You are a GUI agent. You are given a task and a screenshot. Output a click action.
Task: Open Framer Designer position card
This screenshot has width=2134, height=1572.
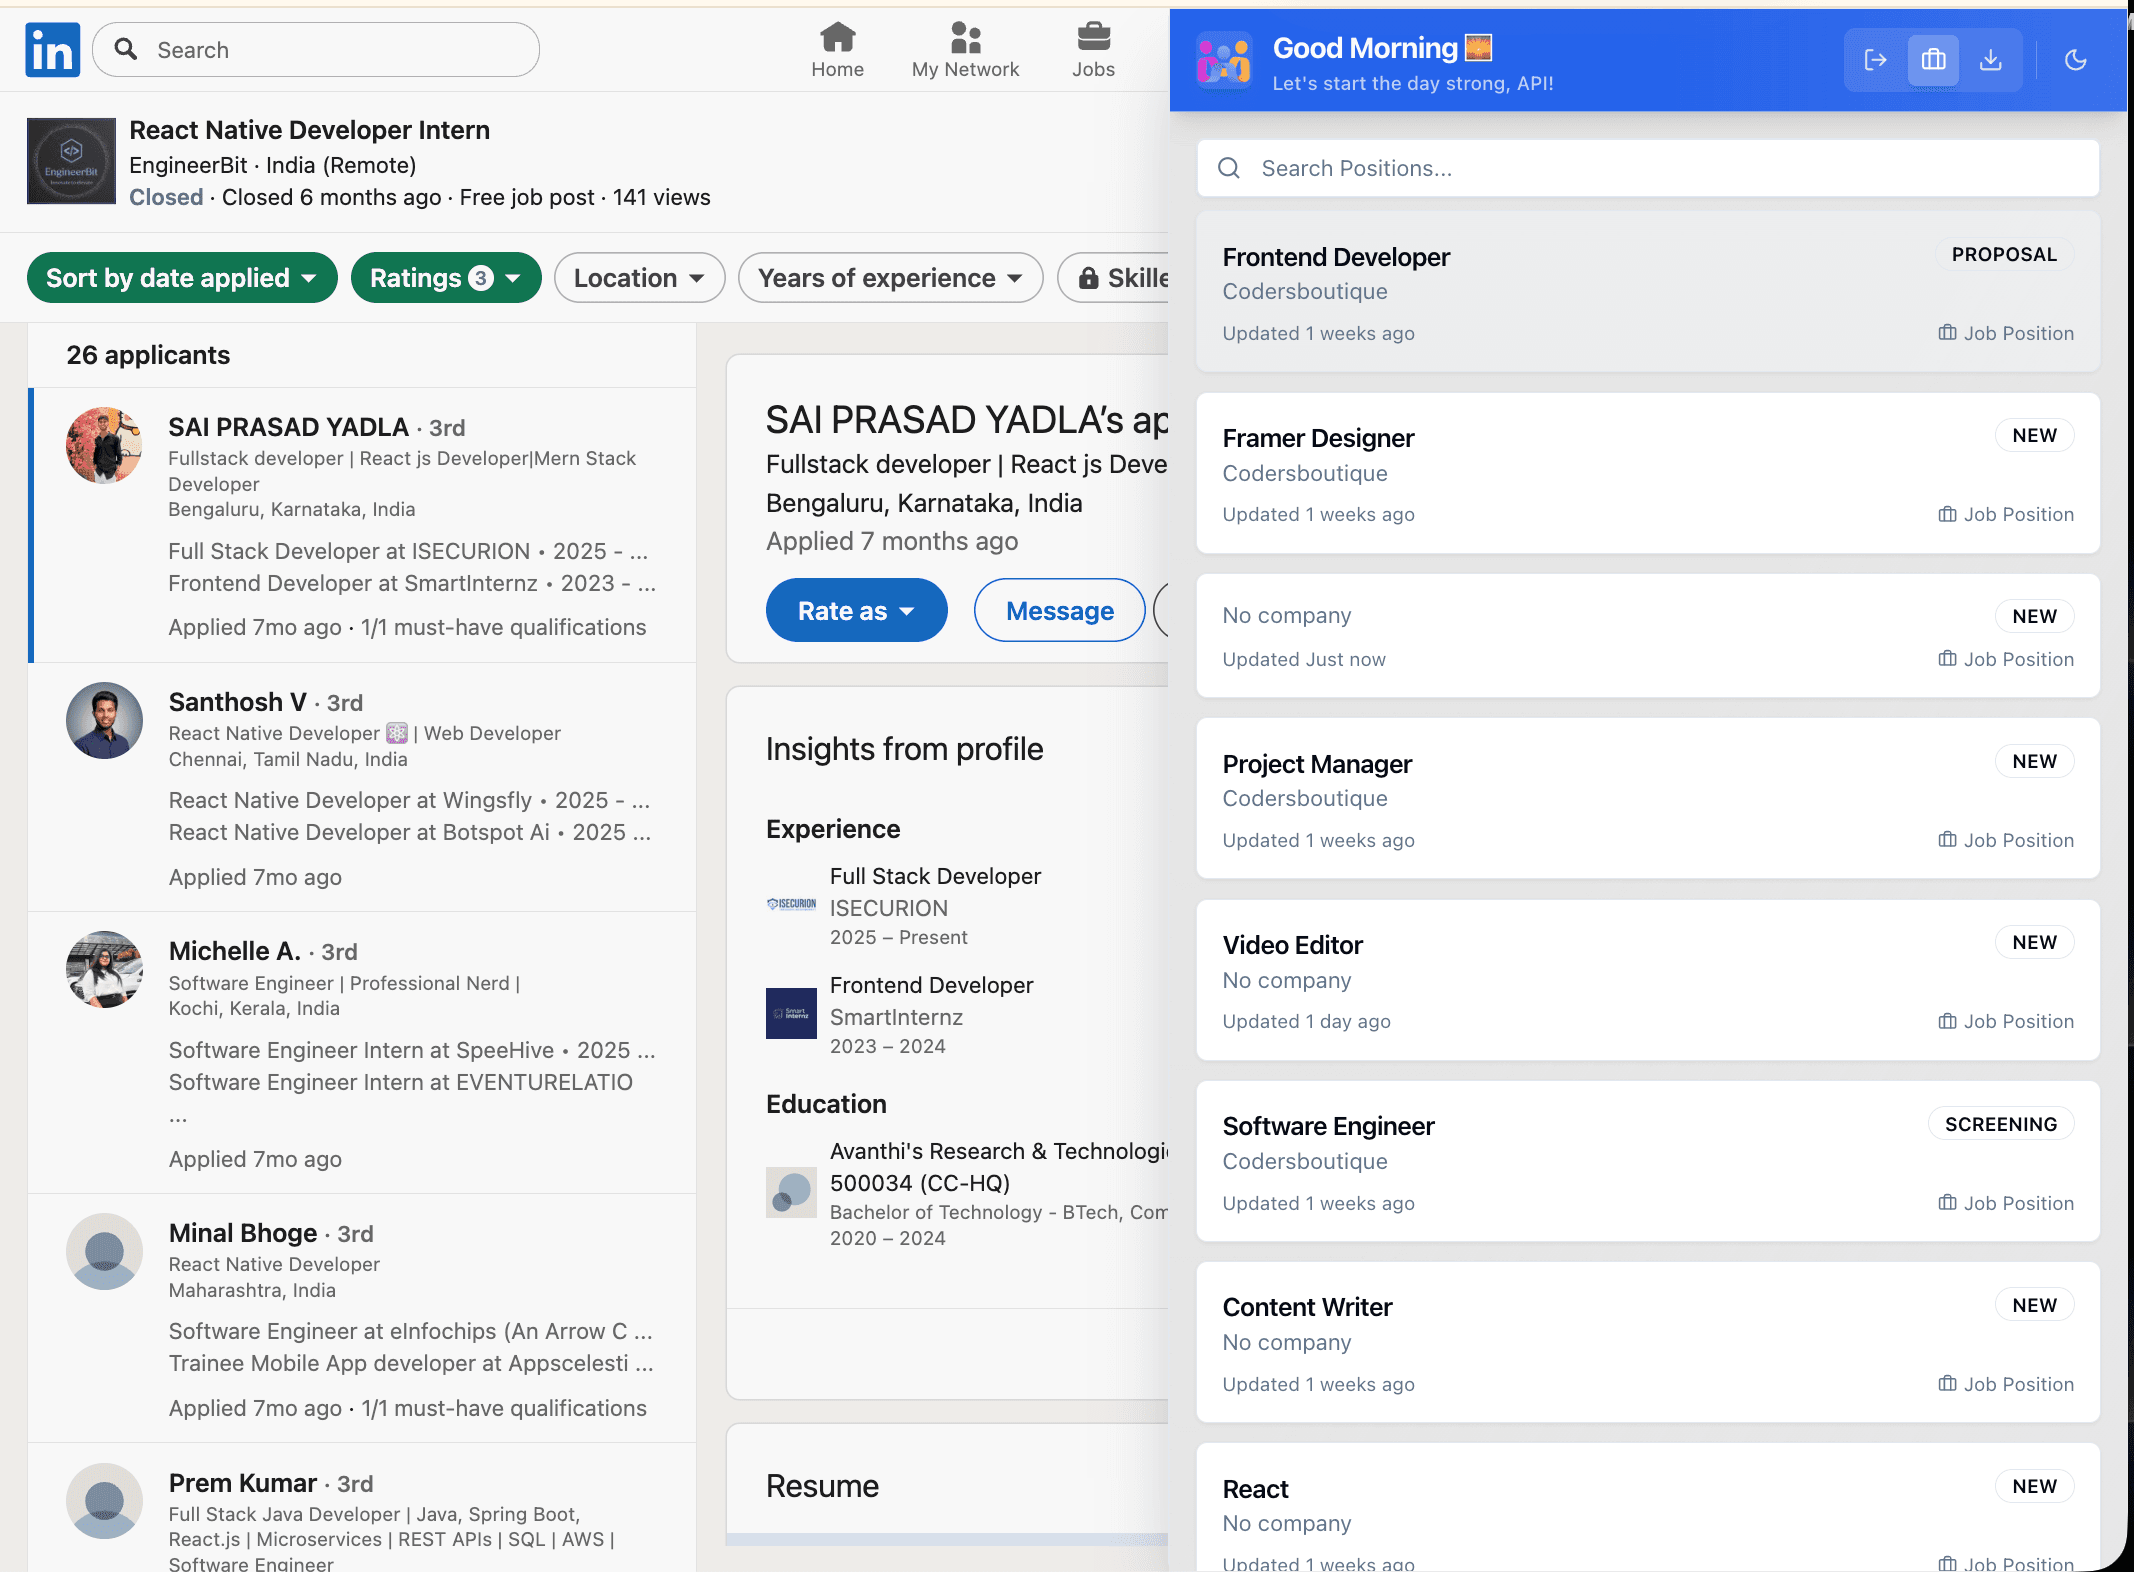point(1647,473)
